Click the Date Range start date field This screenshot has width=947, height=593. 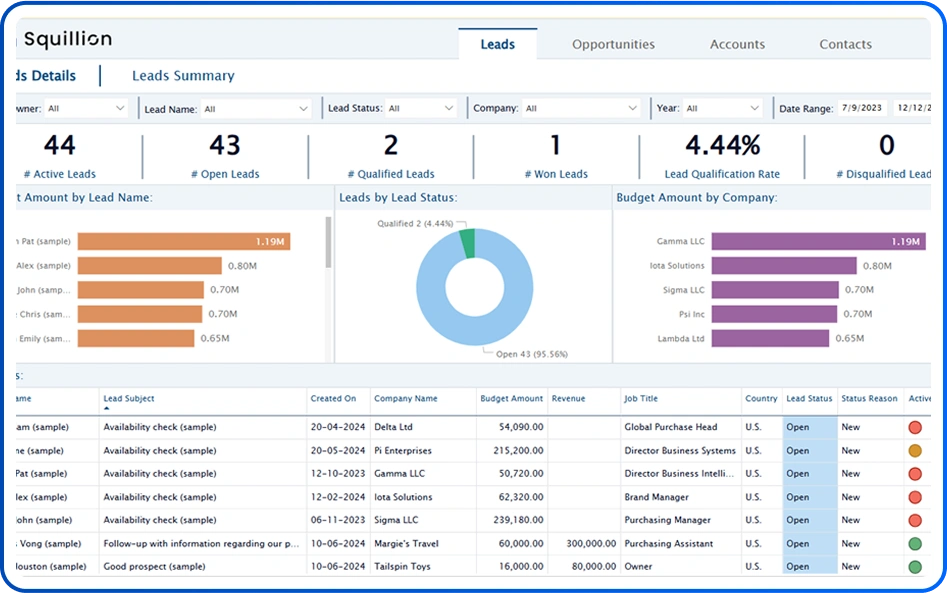point(863,108)
